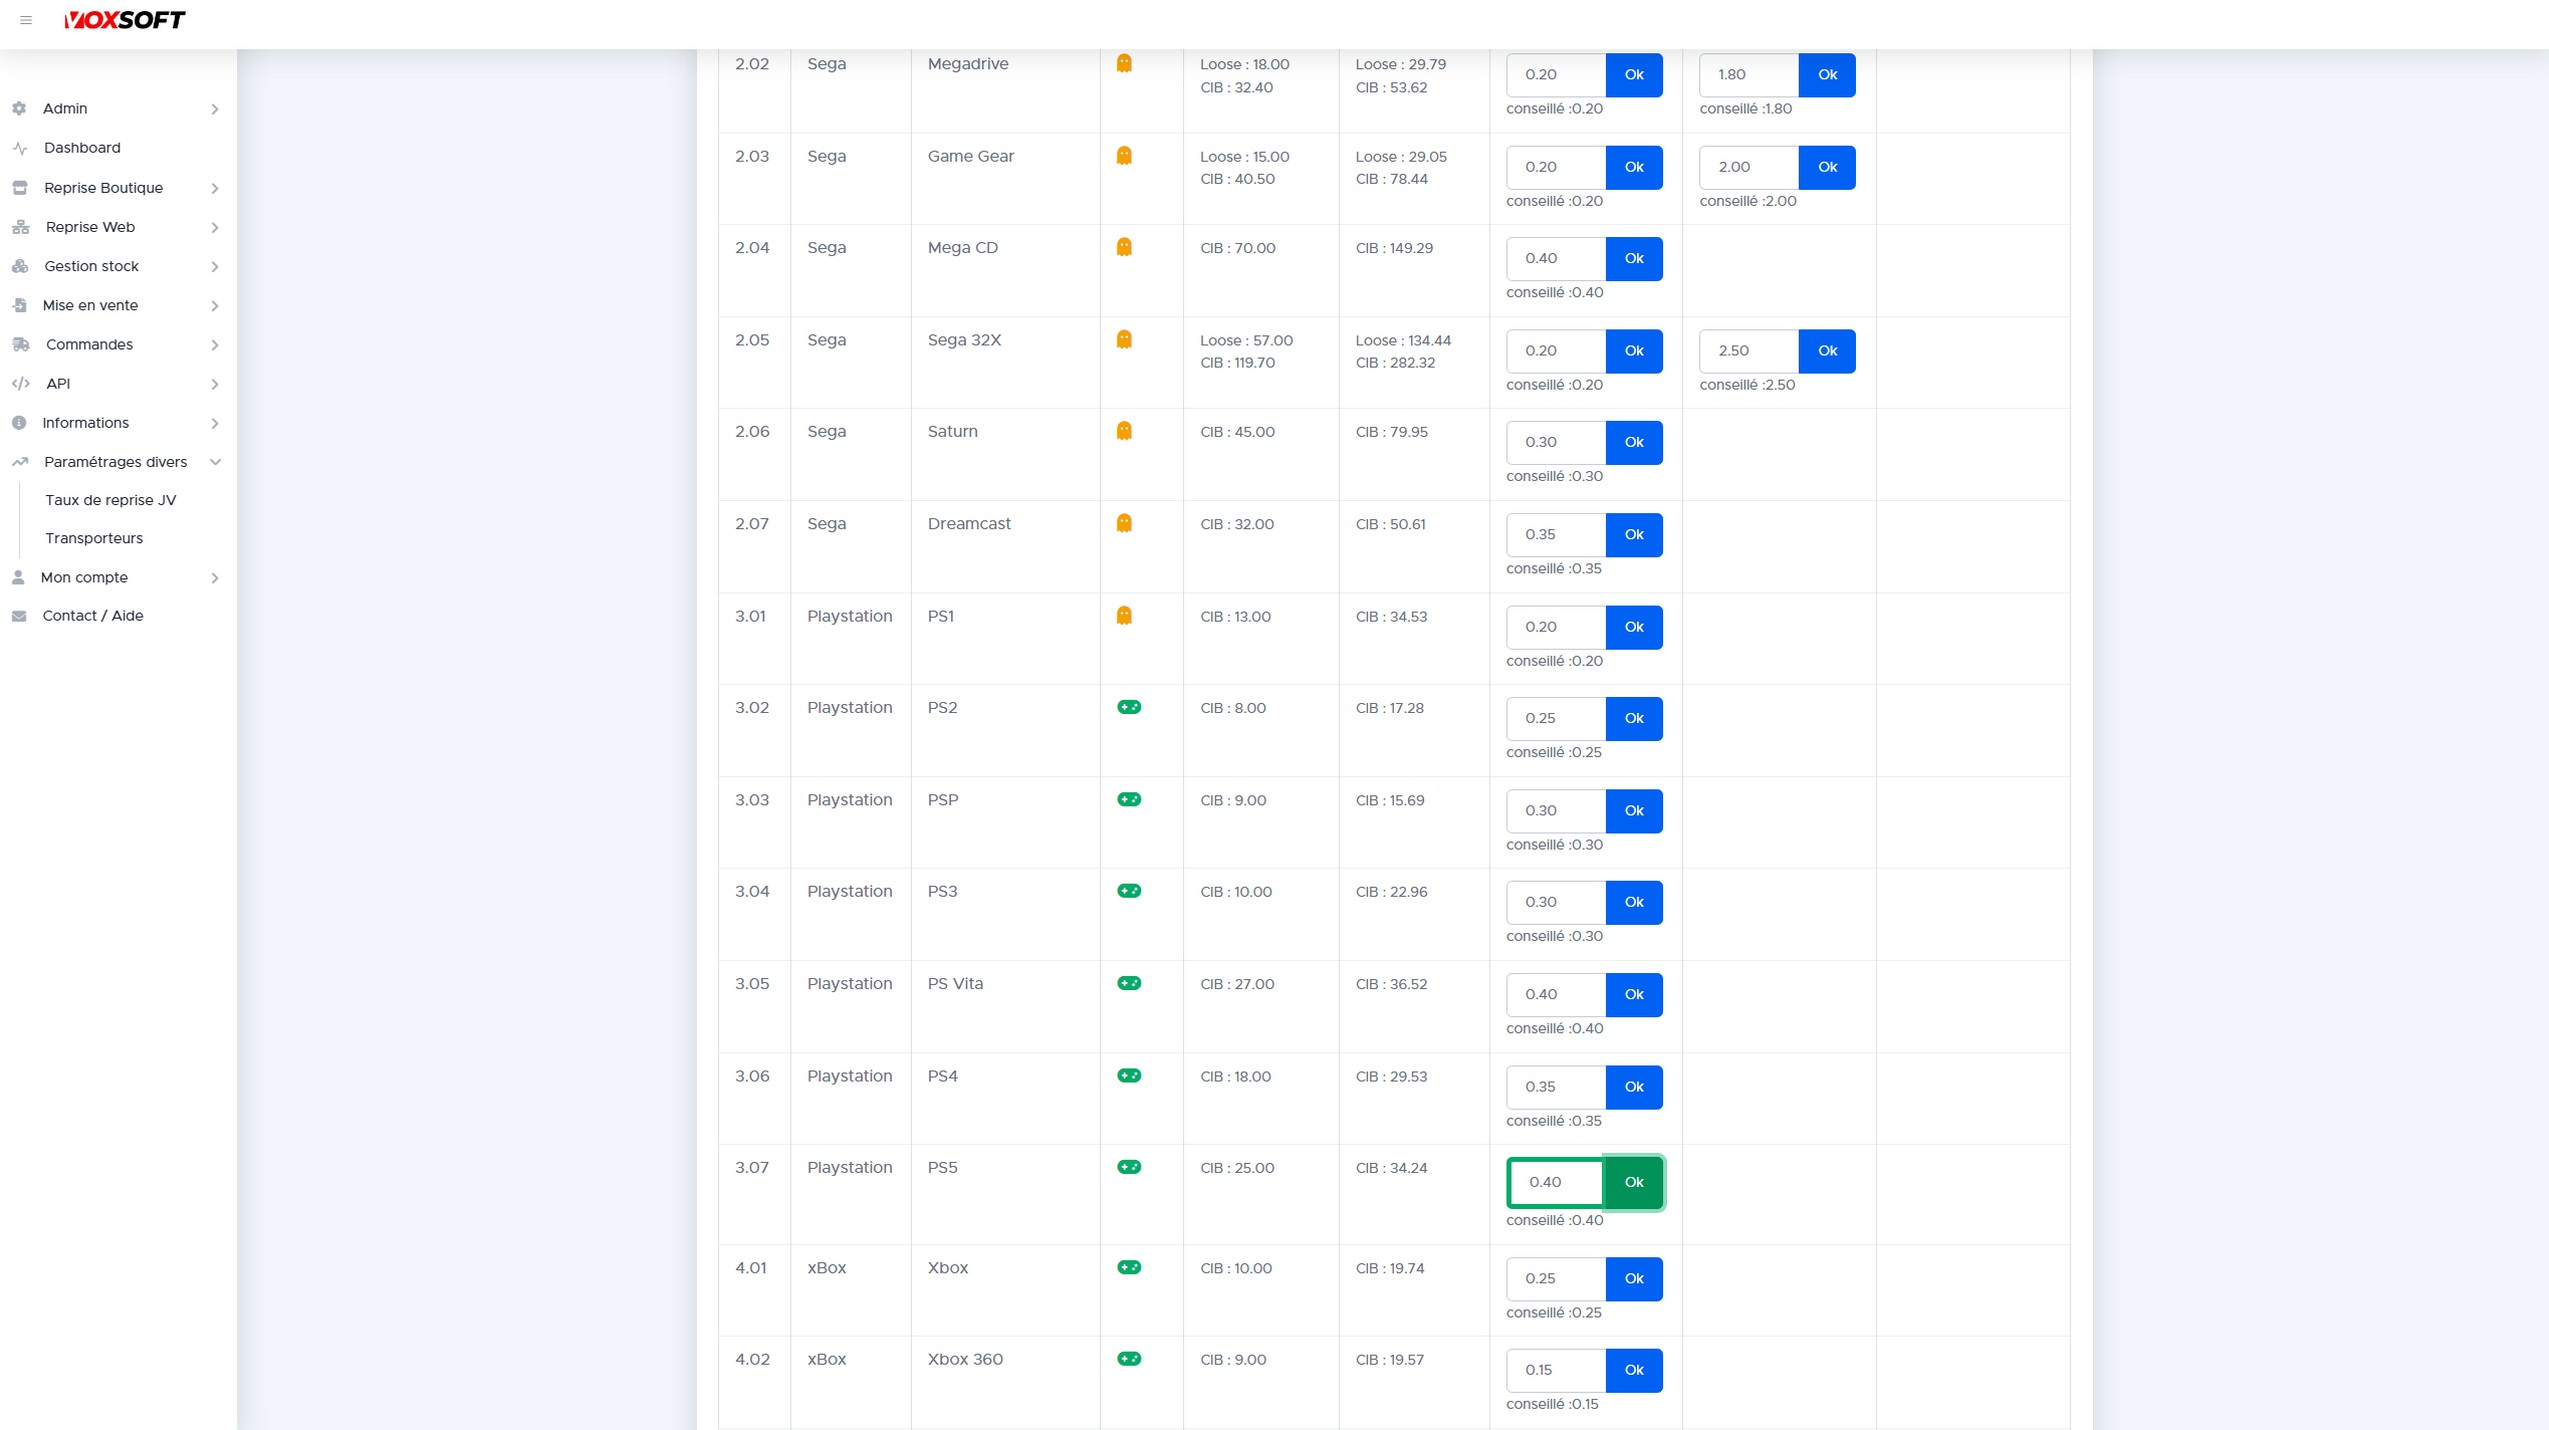Click the orange ghost icon for Dreamcast

click(1124, 523)
